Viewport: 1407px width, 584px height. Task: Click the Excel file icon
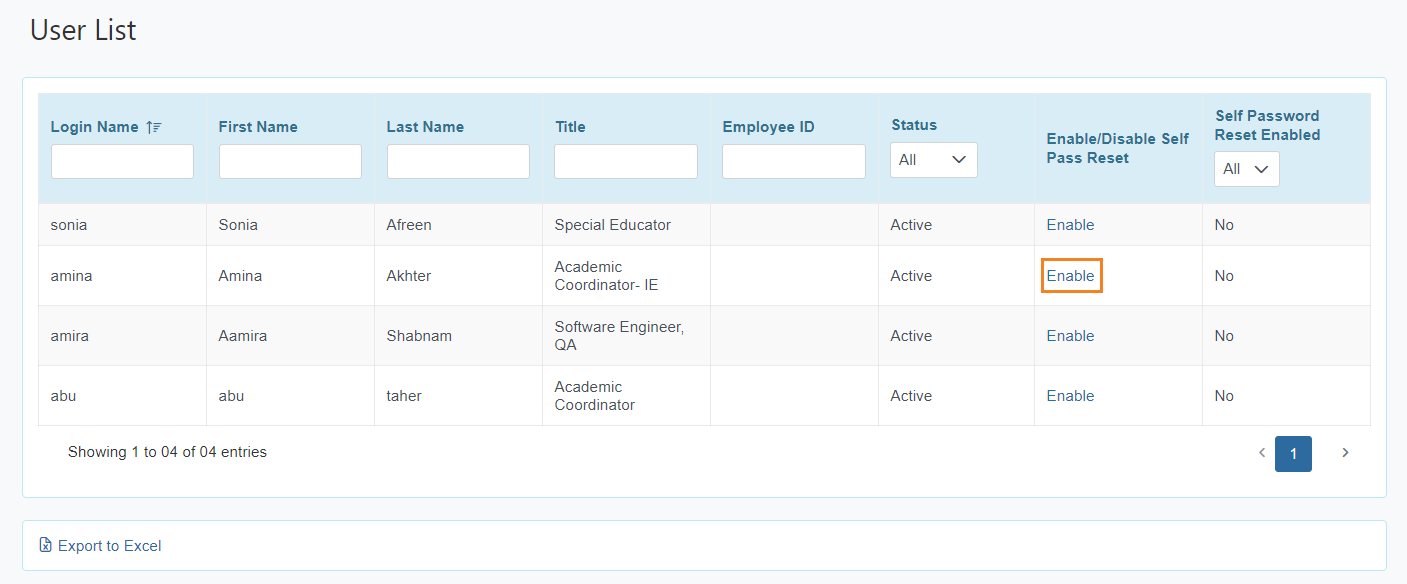click(x=45, y=545)
